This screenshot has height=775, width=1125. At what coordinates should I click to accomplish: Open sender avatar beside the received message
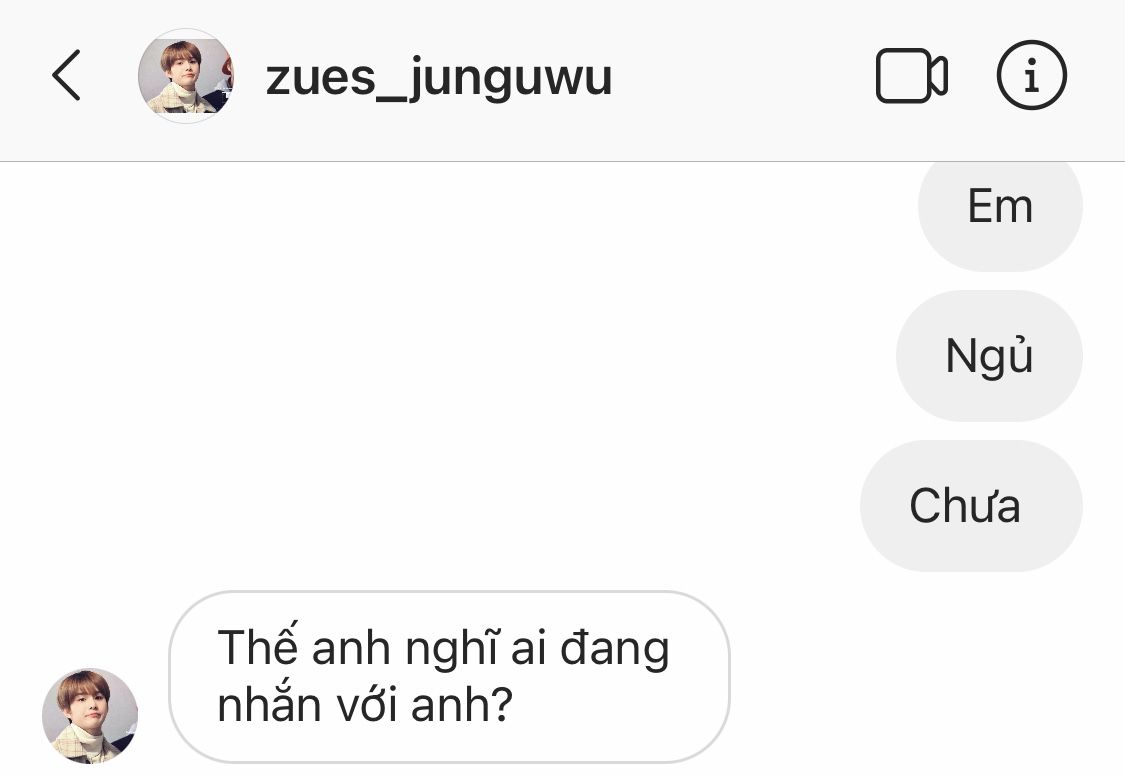click(x=90, y=715)
